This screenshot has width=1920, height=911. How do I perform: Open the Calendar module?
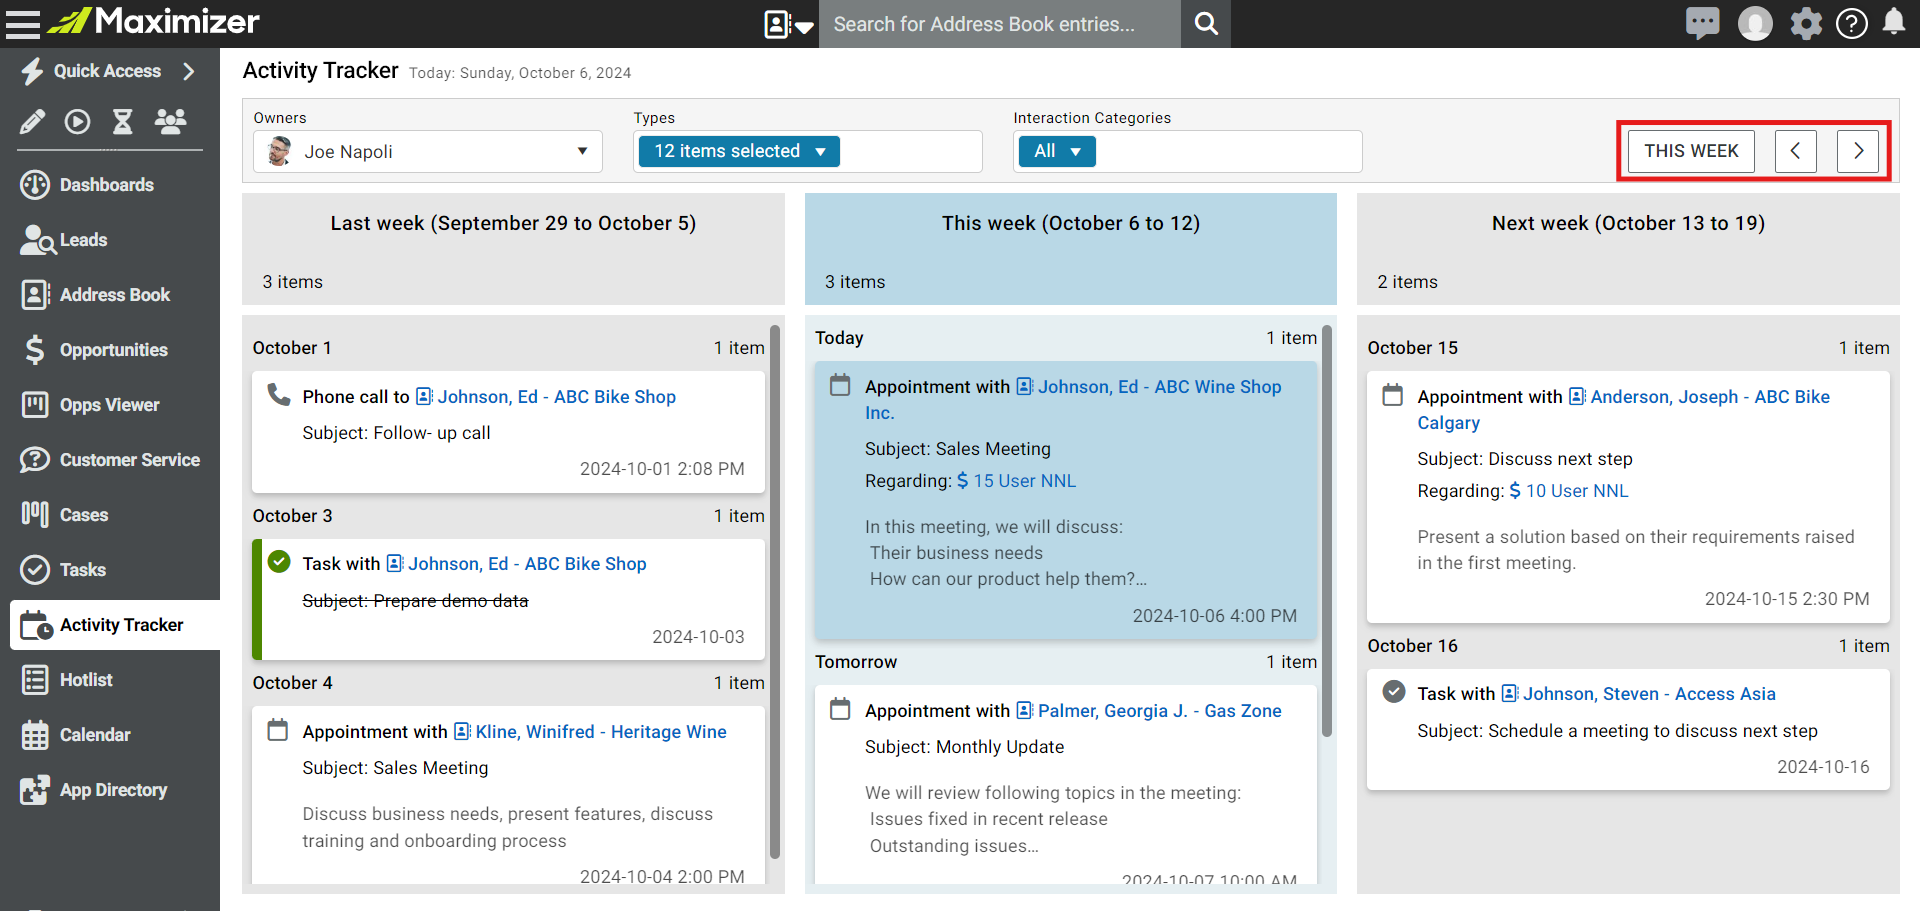[x=110, y=735]
